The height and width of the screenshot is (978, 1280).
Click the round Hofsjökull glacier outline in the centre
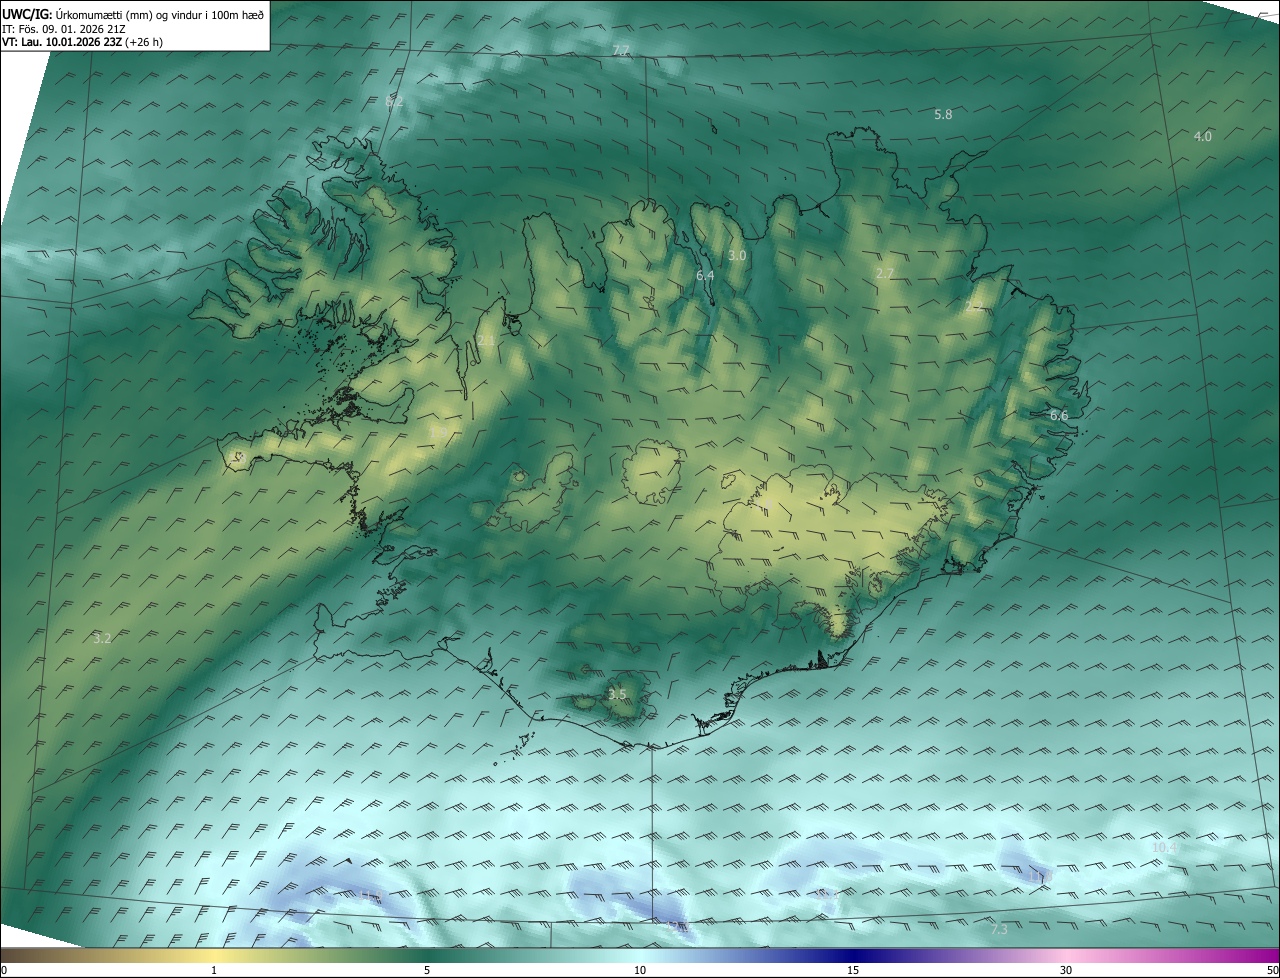click(654, 472)
